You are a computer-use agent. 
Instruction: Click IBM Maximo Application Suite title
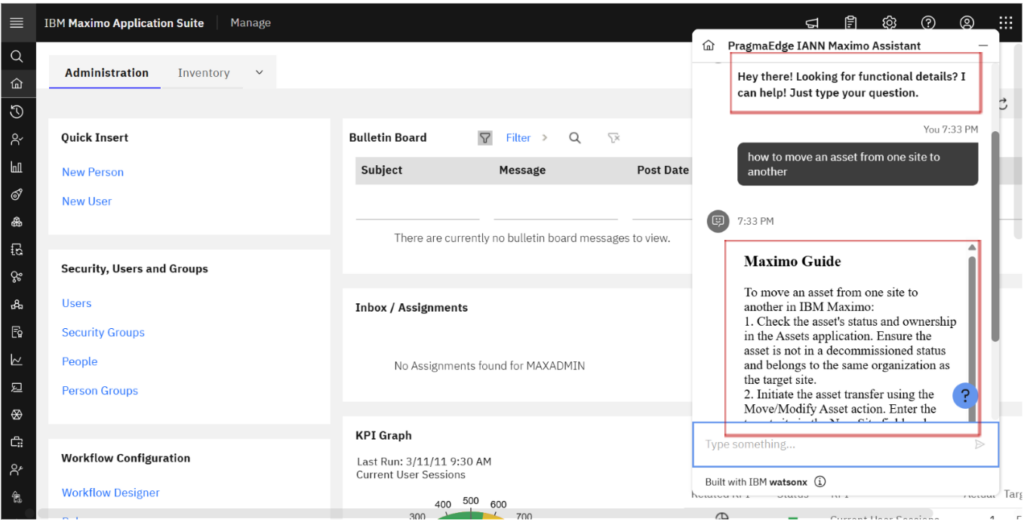[124, 23]
